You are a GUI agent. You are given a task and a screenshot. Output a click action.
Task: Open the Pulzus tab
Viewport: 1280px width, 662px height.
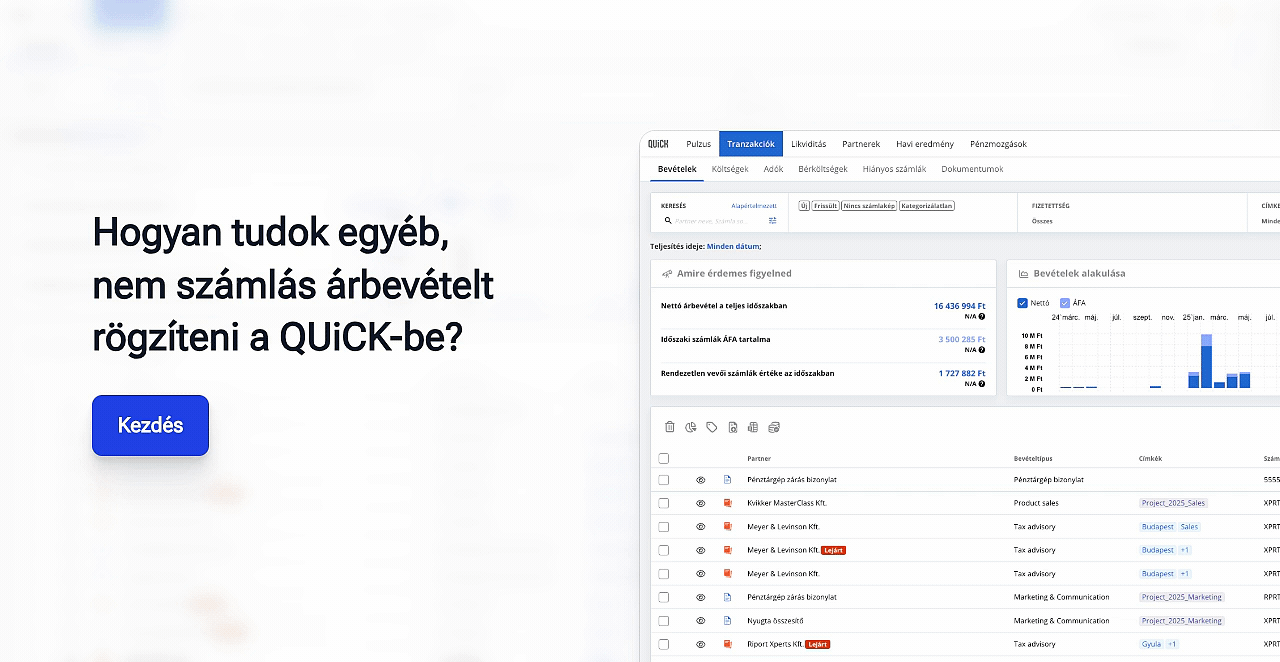(698, 144)
